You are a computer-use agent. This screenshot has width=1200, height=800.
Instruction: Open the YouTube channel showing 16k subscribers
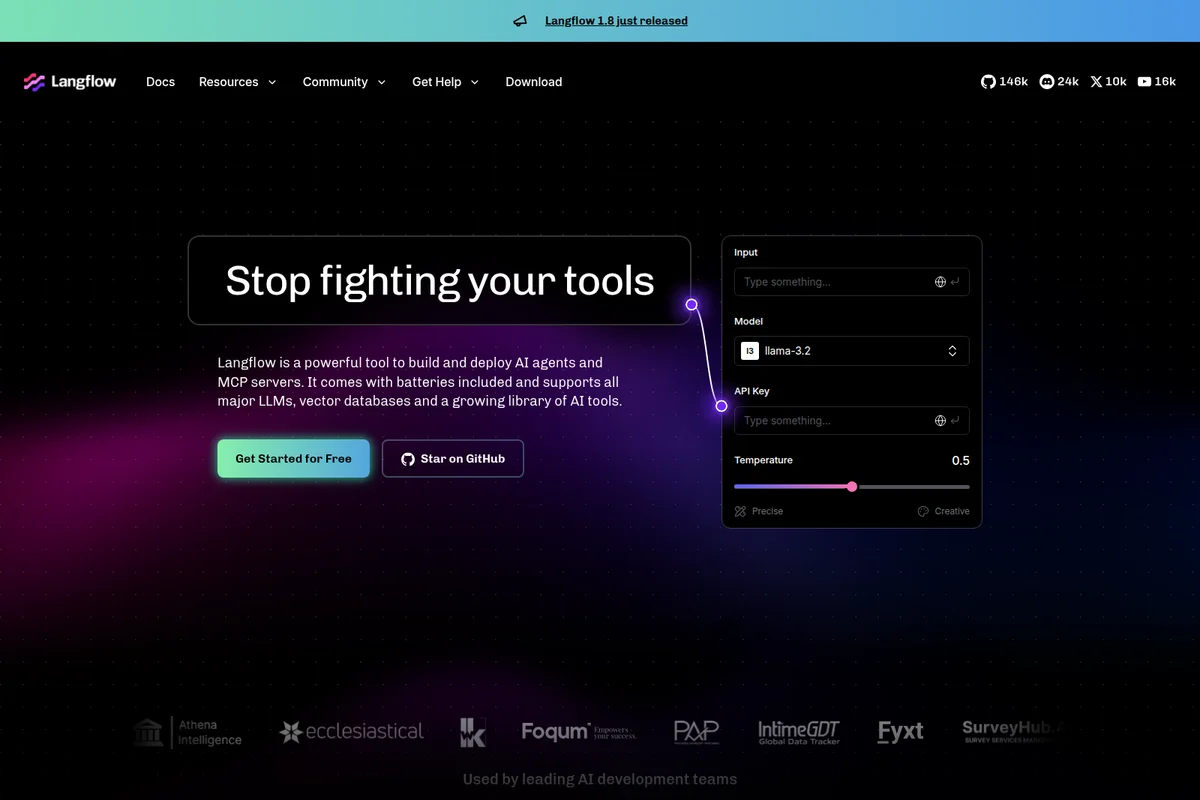pyautogui.click(x=1156, y=81)
